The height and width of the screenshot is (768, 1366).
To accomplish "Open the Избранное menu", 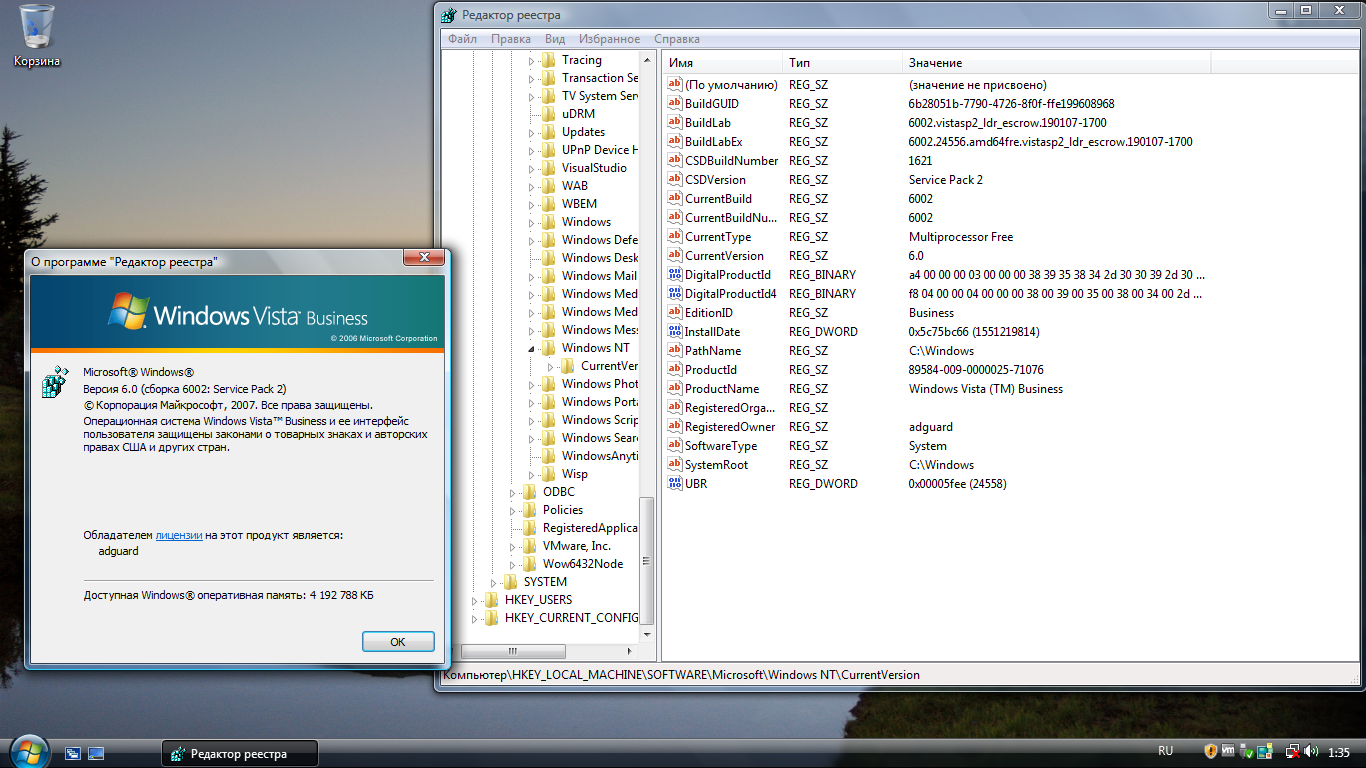I will 609,39.
